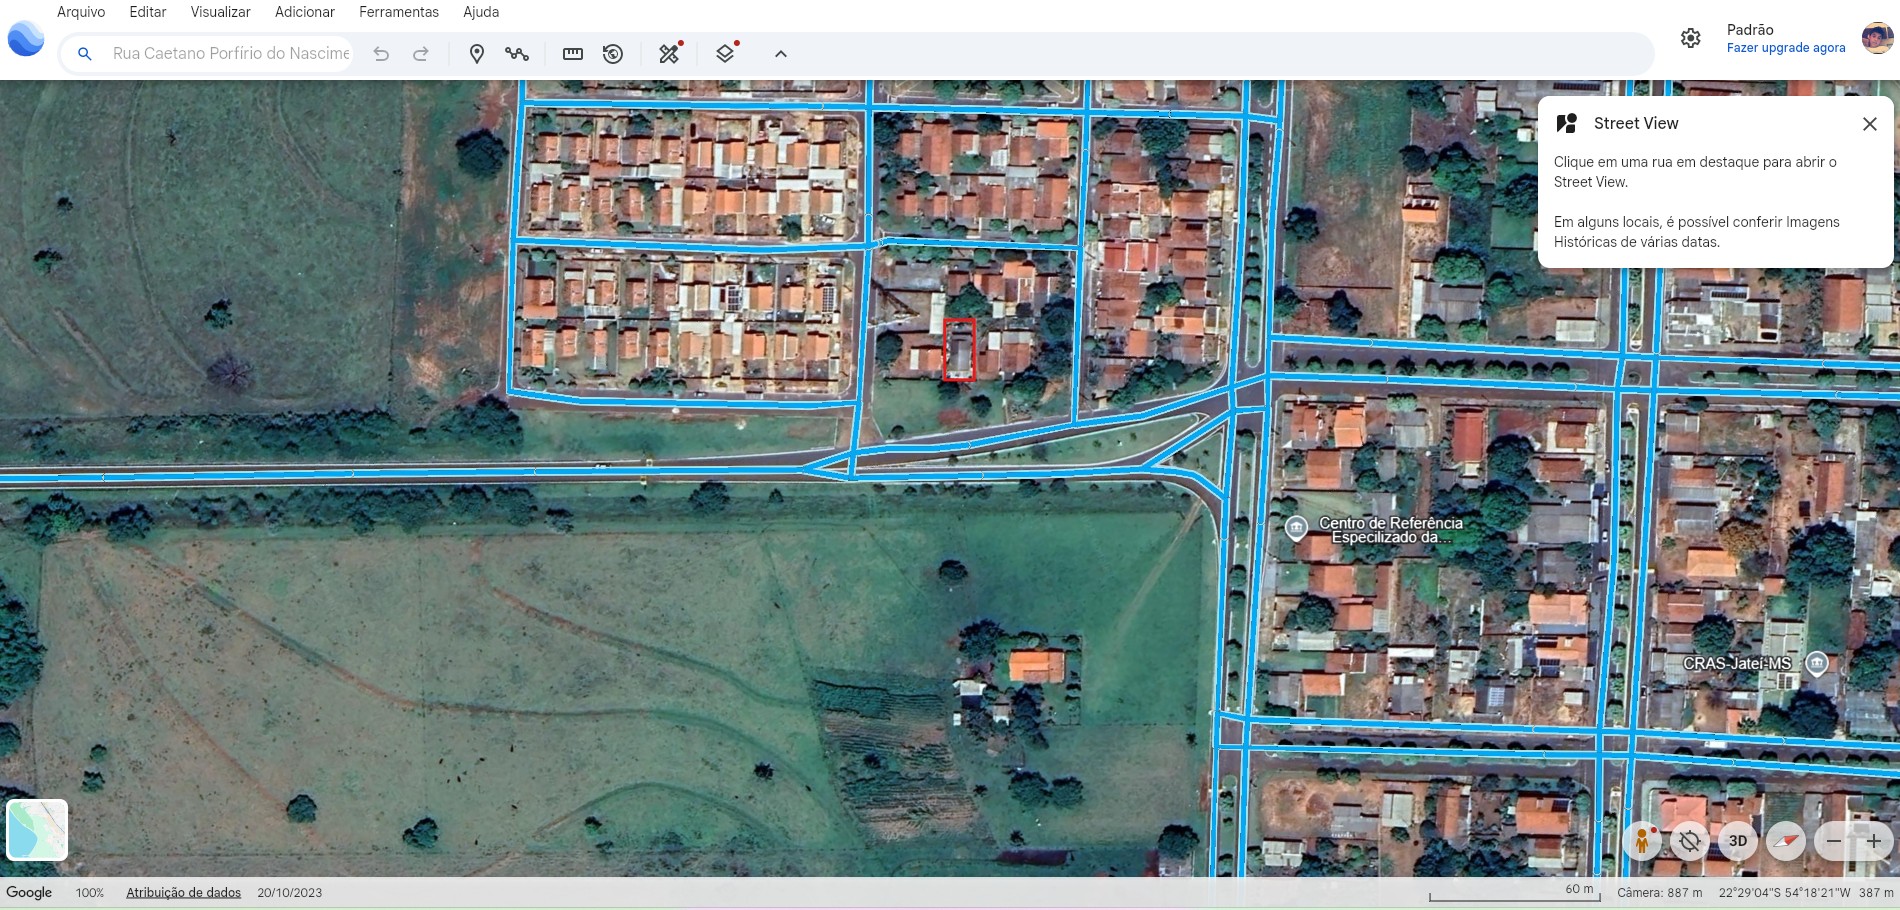1900x910 pixels.
Task: Toggle the Street View pegman
Action: tap(1642, 841)
